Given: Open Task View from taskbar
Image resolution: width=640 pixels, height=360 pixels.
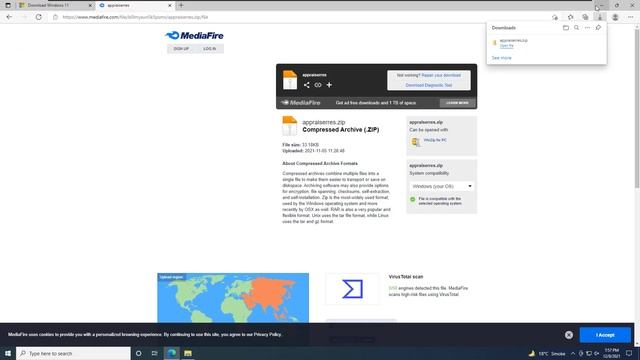Looking at the screenshot, I should click(x=155, y=353).
